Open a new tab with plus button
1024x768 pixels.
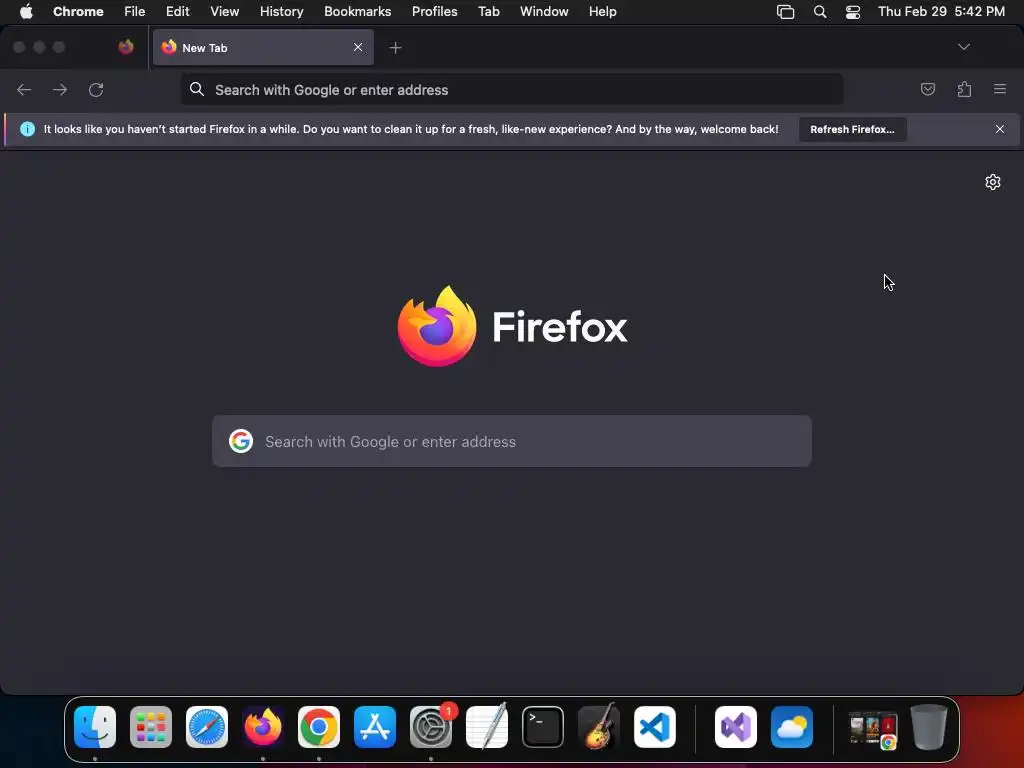395,48
